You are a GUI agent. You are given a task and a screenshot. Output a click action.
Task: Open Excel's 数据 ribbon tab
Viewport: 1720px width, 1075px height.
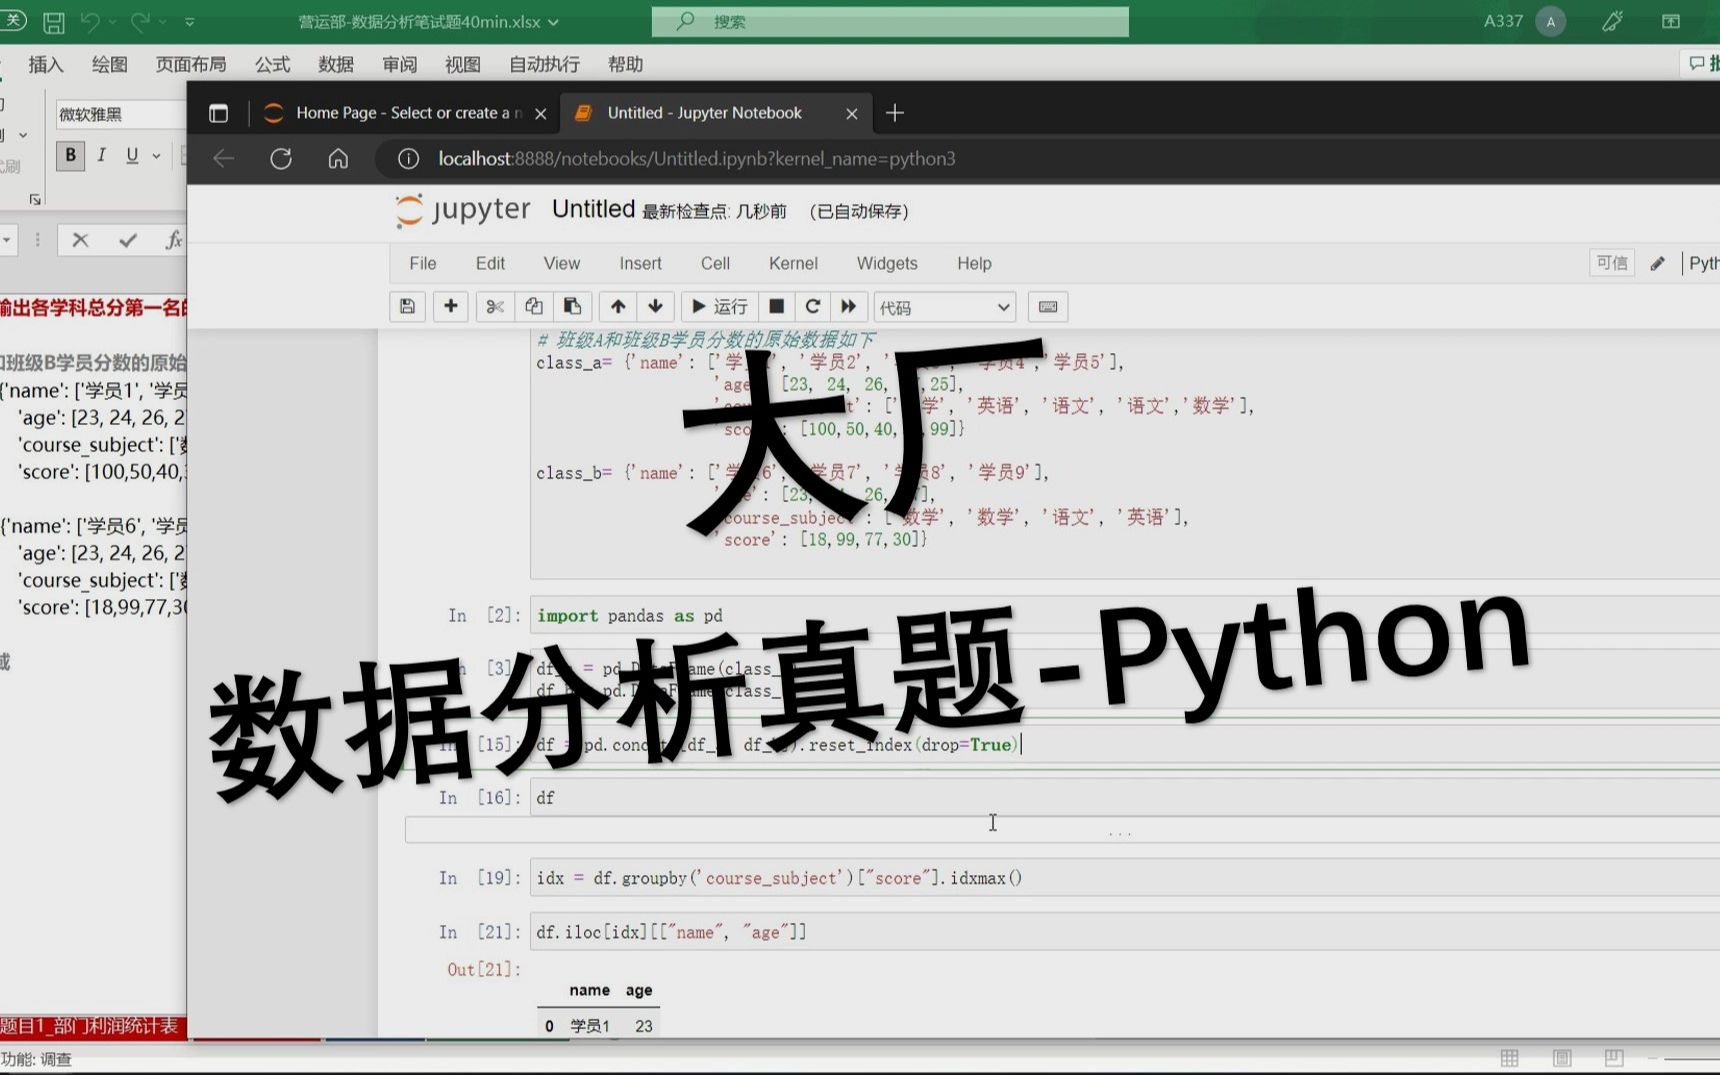pos(336,64)
